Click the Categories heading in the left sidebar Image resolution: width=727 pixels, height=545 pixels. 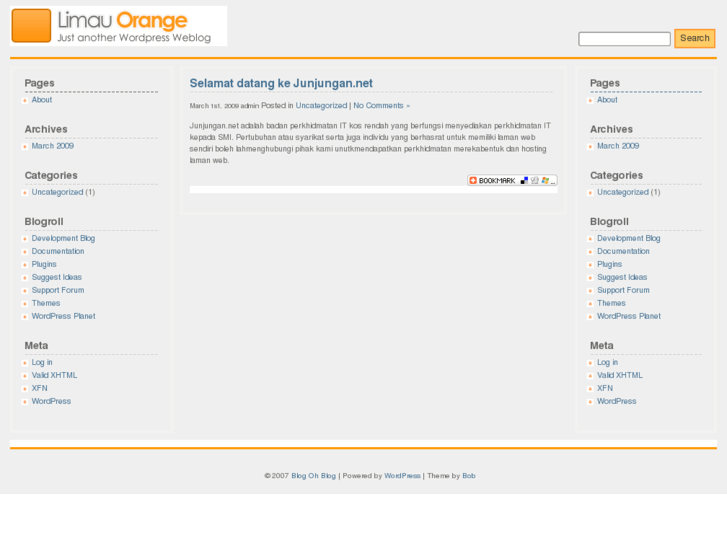click(x=51, y=175)
